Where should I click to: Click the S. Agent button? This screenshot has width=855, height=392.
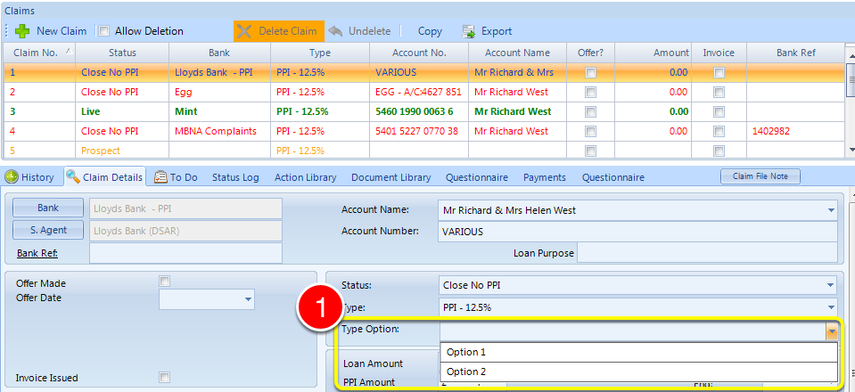point(48,230)
